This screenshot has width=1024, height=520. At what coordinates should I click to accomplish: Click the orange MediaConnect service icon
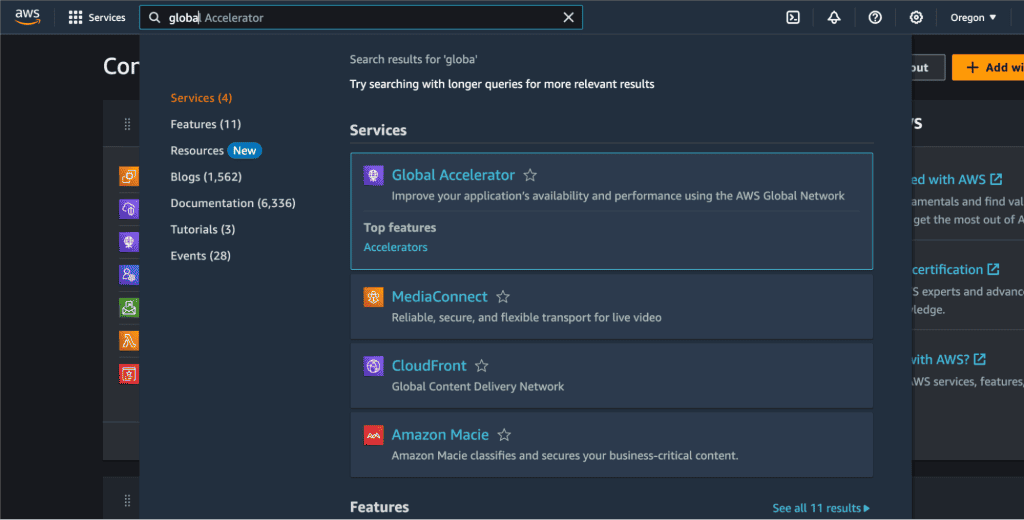[374, 297]
